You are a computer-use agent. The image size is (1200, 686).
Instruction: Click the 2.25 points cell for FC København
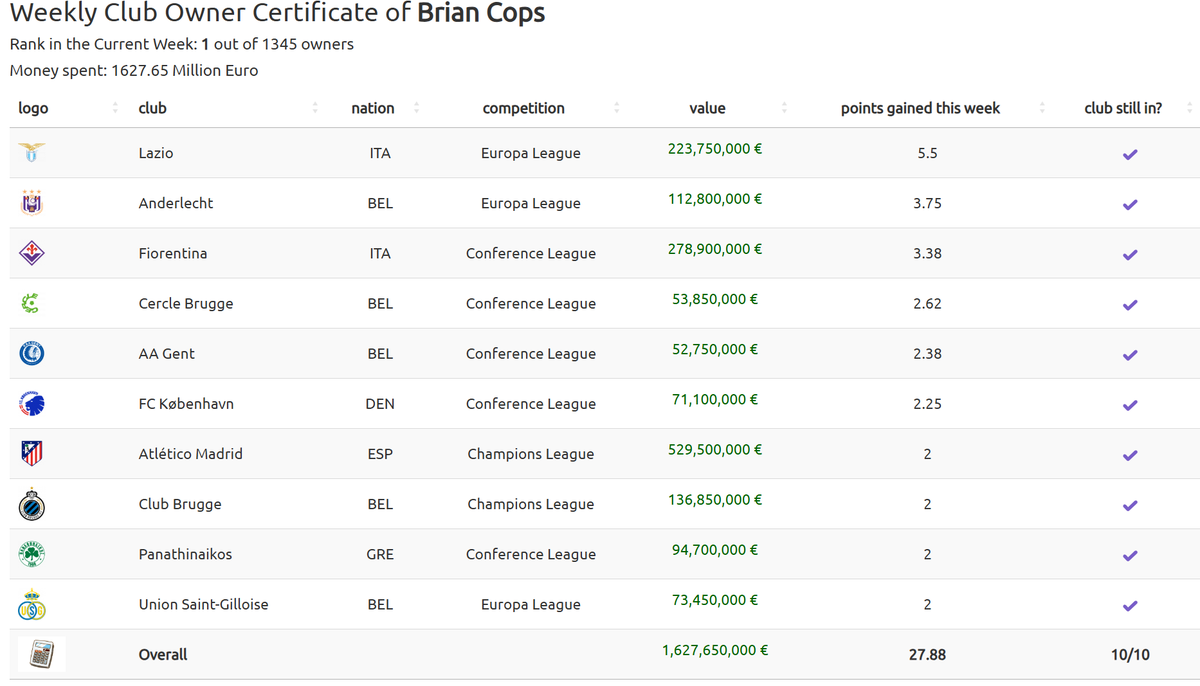coord(927,404)
